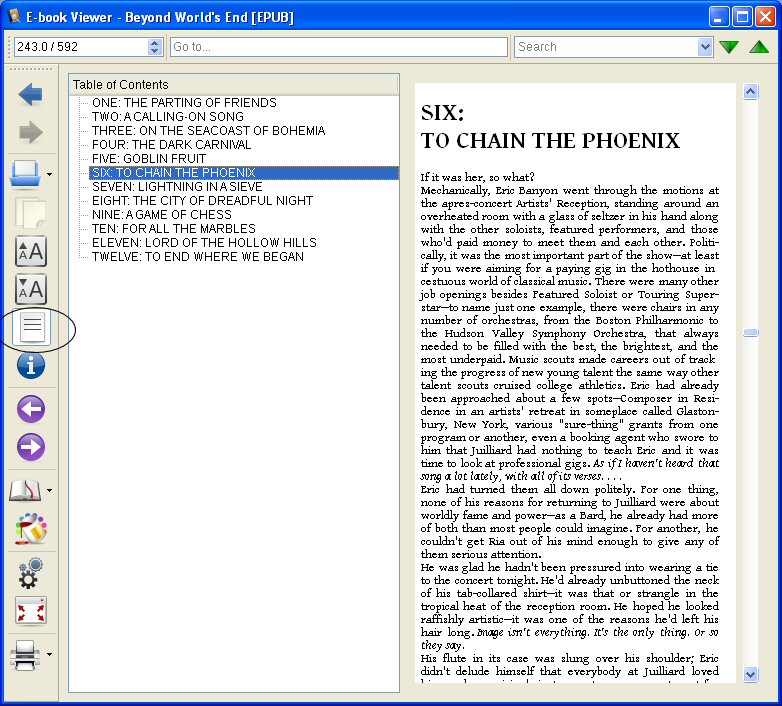Screen dimensions: 782x706
Task: Click the scrollbar down arrow of book text
Action: (x=751, y=675)
